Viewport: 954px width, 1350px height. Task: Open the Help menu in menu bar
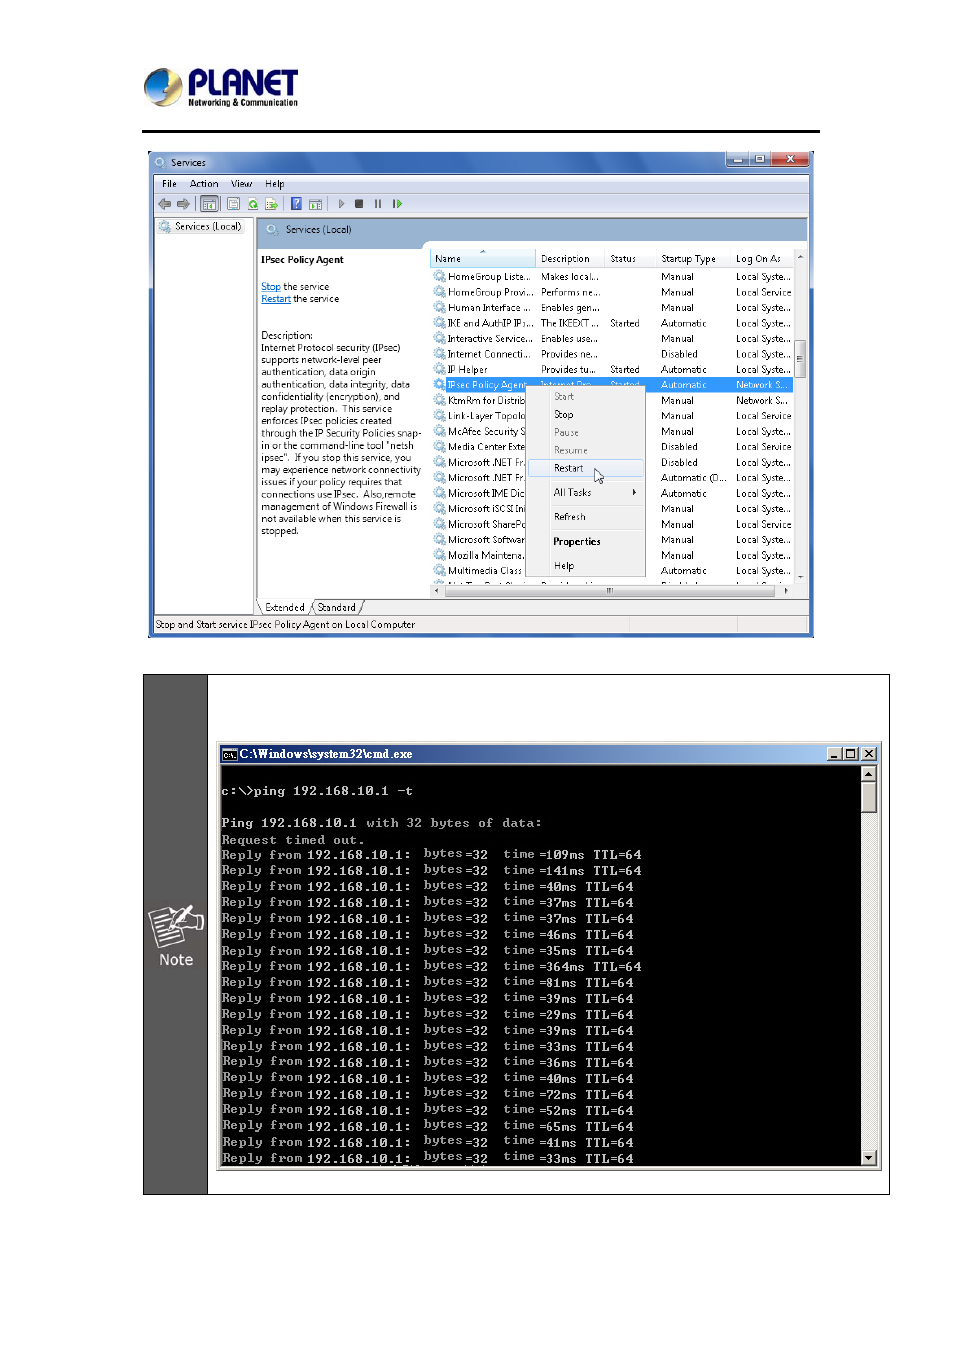[x=275, y=184]
